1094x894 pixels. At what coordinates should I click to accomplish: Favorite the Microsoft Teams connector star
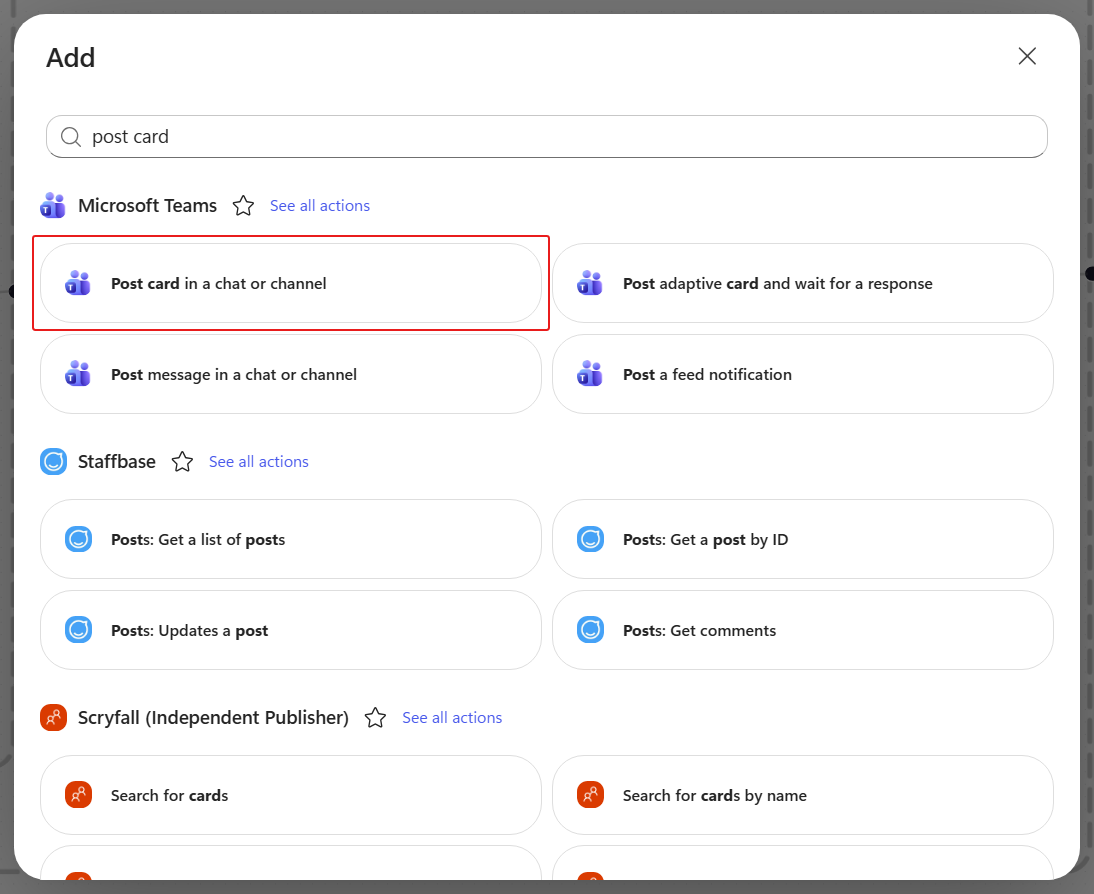click(243, 206)
